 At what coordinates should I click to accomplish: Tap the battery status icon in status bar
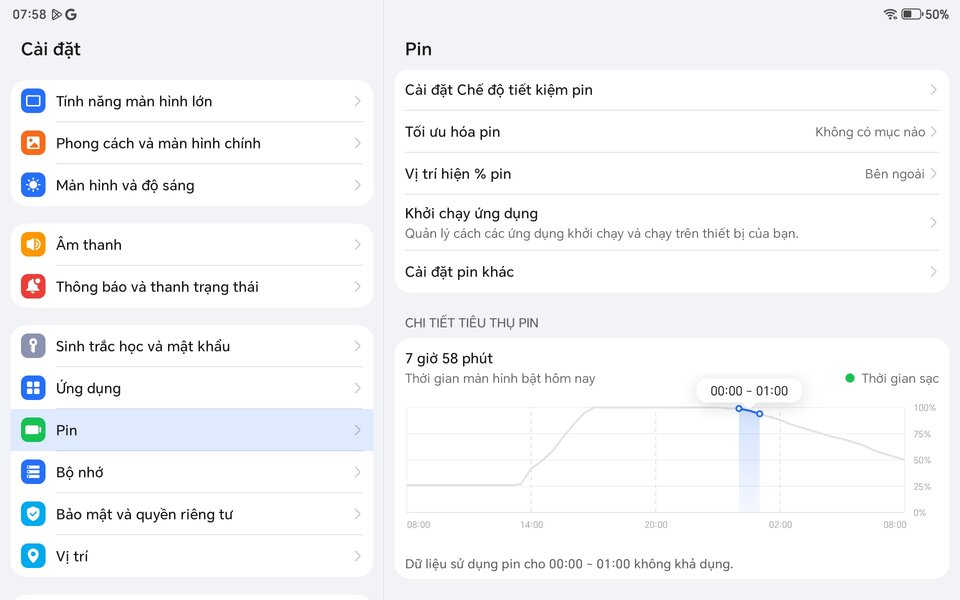pos(912,14)
